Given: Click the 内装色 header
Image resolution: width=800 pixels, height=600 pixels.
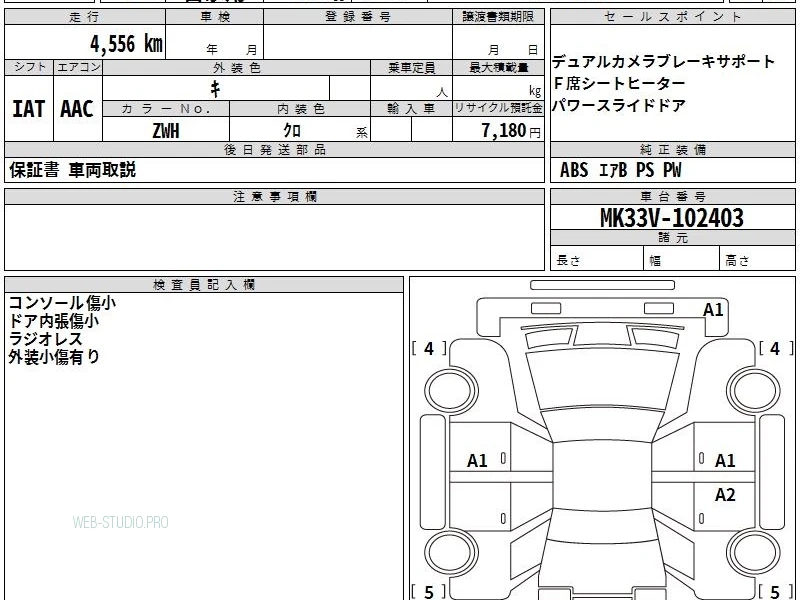Looking at the screenshot, I should click(x=300, y=109).
